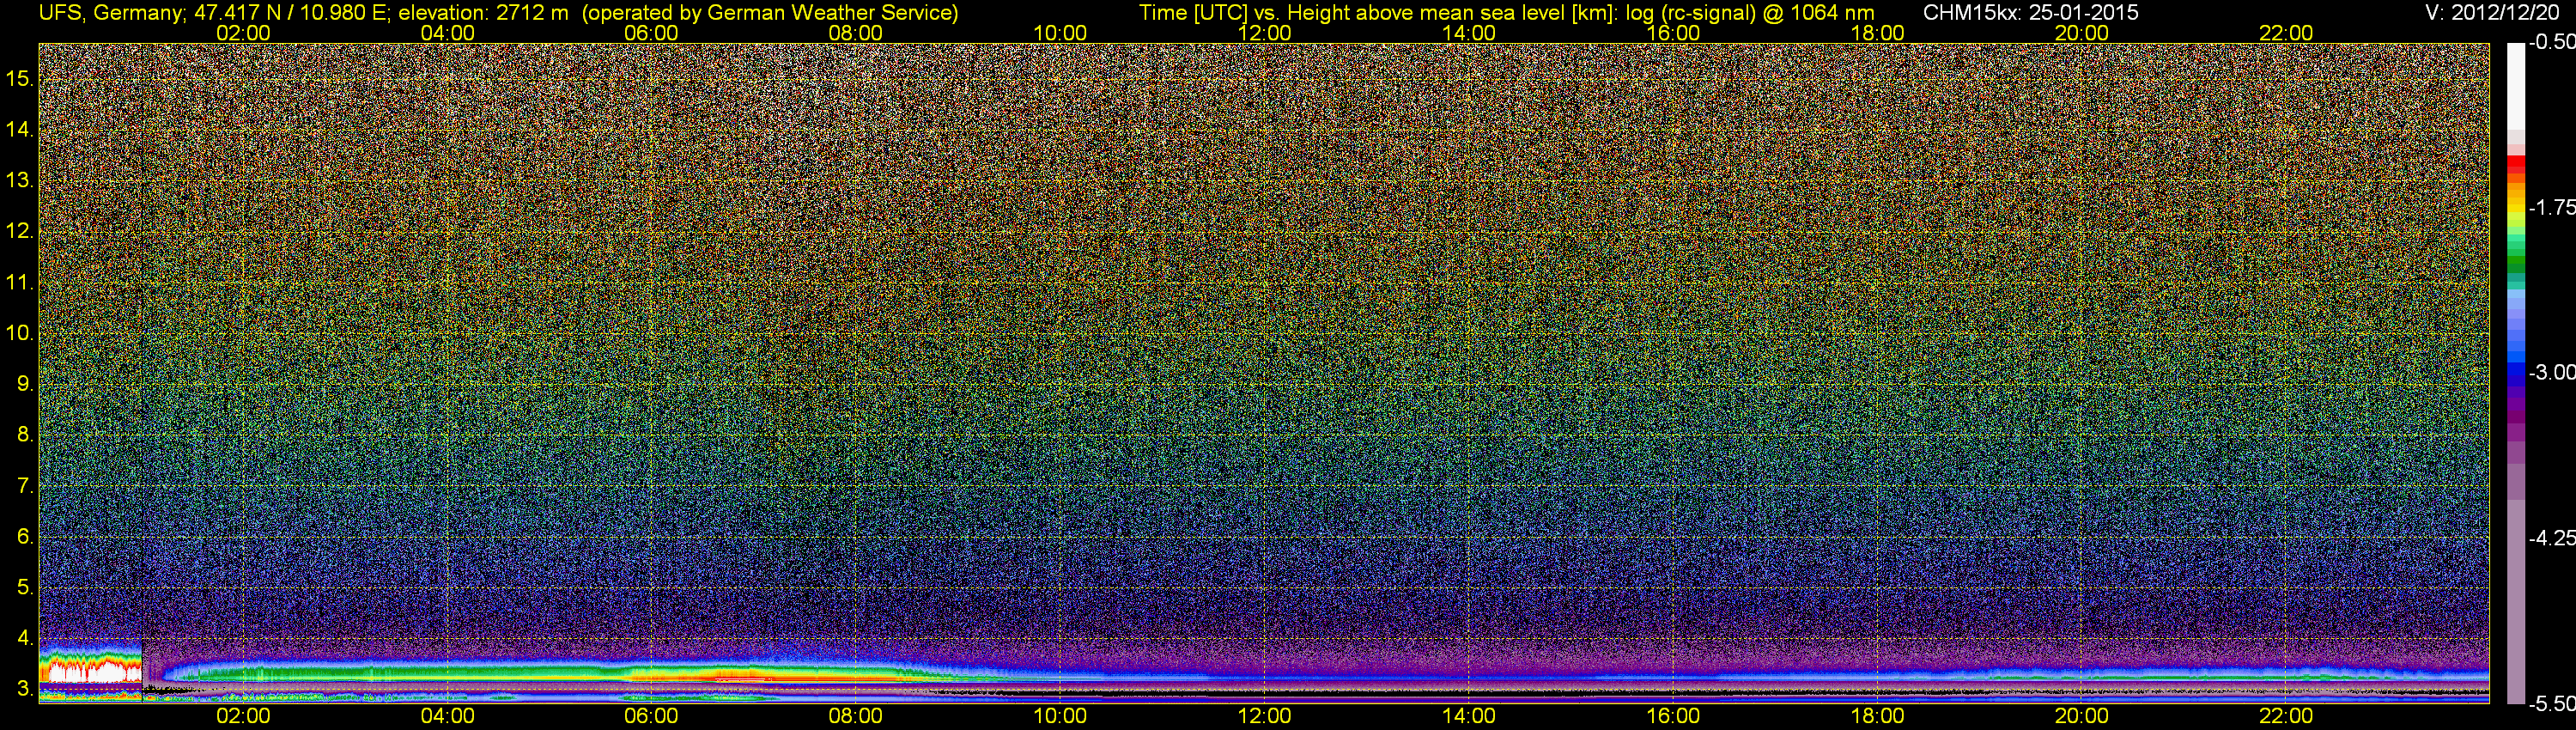Click the 04:00 label on the top time axis

[447, 33]
